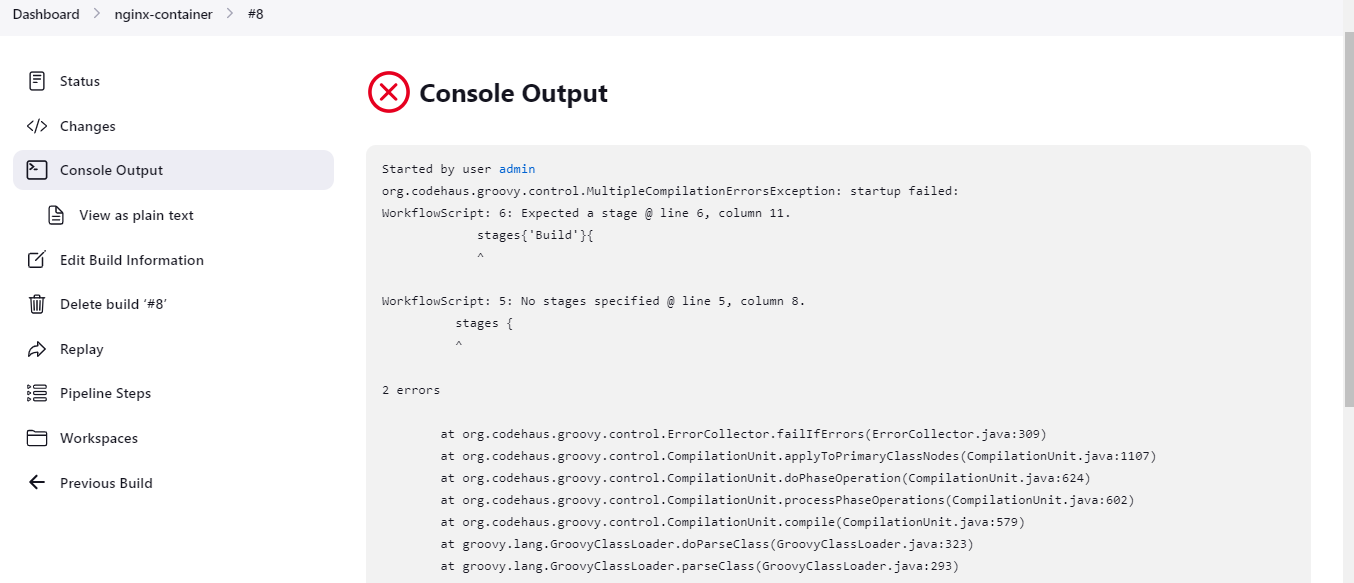Click the View as plain text file icon
The width and height of the screenshot is (1354, 583).
click(x=57, y=215)
